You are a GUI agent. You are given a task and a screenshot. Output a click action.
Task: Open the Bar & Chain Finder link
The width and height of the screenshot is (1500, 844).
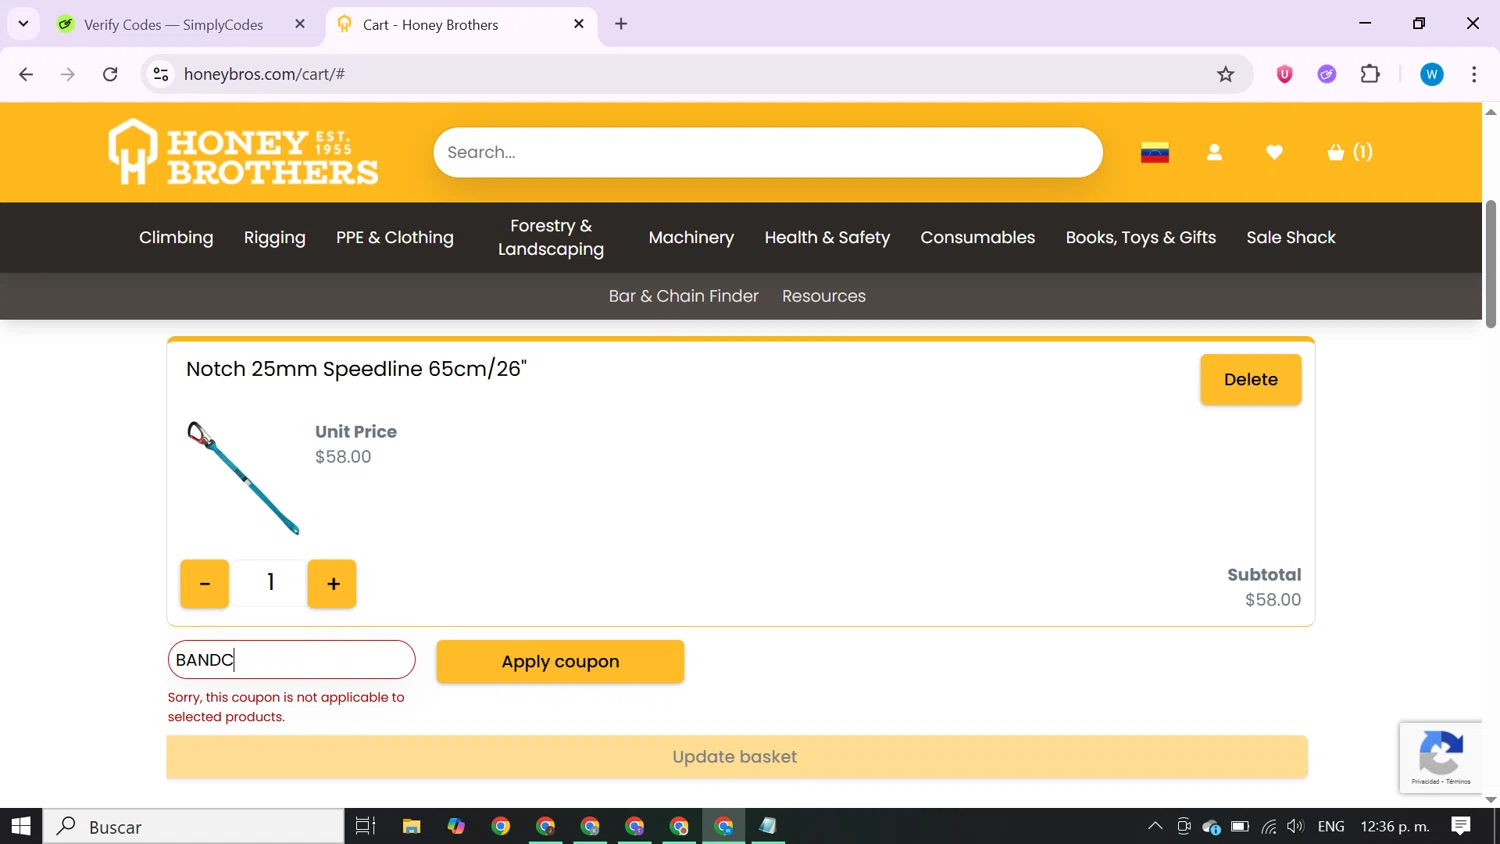click(684, 296)
